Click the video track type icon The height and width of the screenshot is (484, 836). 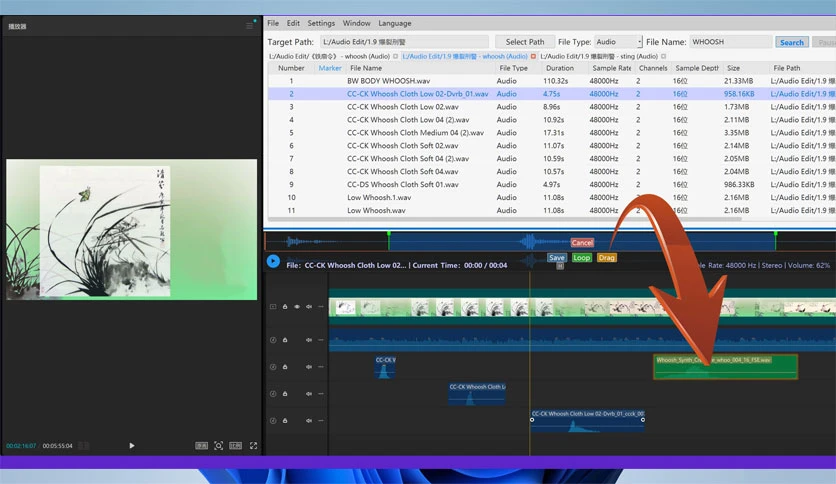[273, 306]
